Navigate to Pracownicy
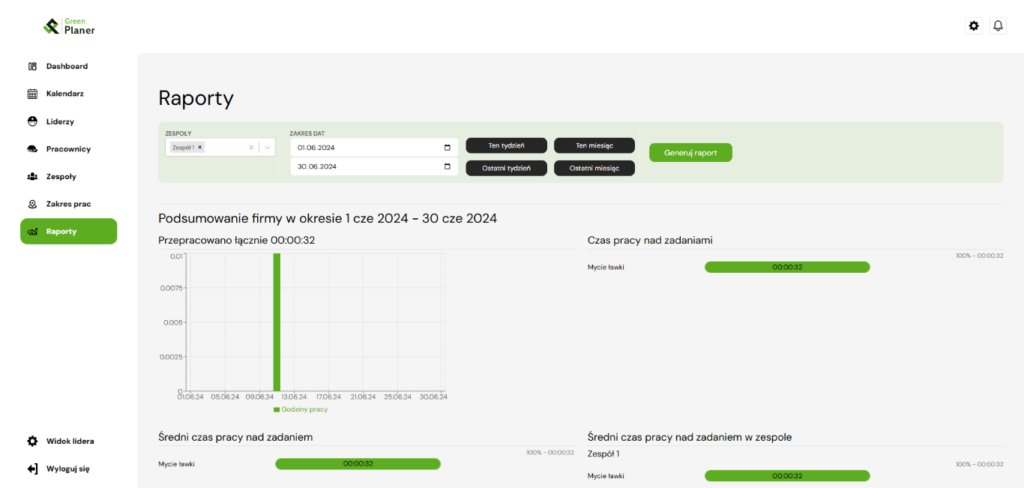1024x488 pixels. pyautogui.click(x=69, y=149)
